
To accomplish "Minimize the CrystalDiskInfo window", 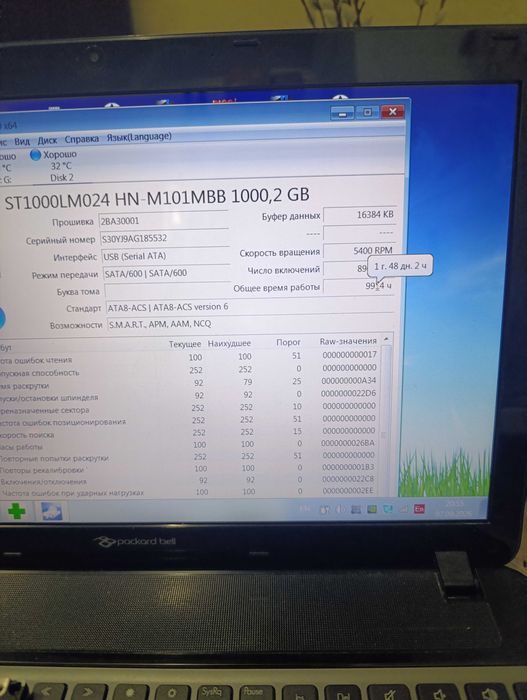I will tap(342, 113).
